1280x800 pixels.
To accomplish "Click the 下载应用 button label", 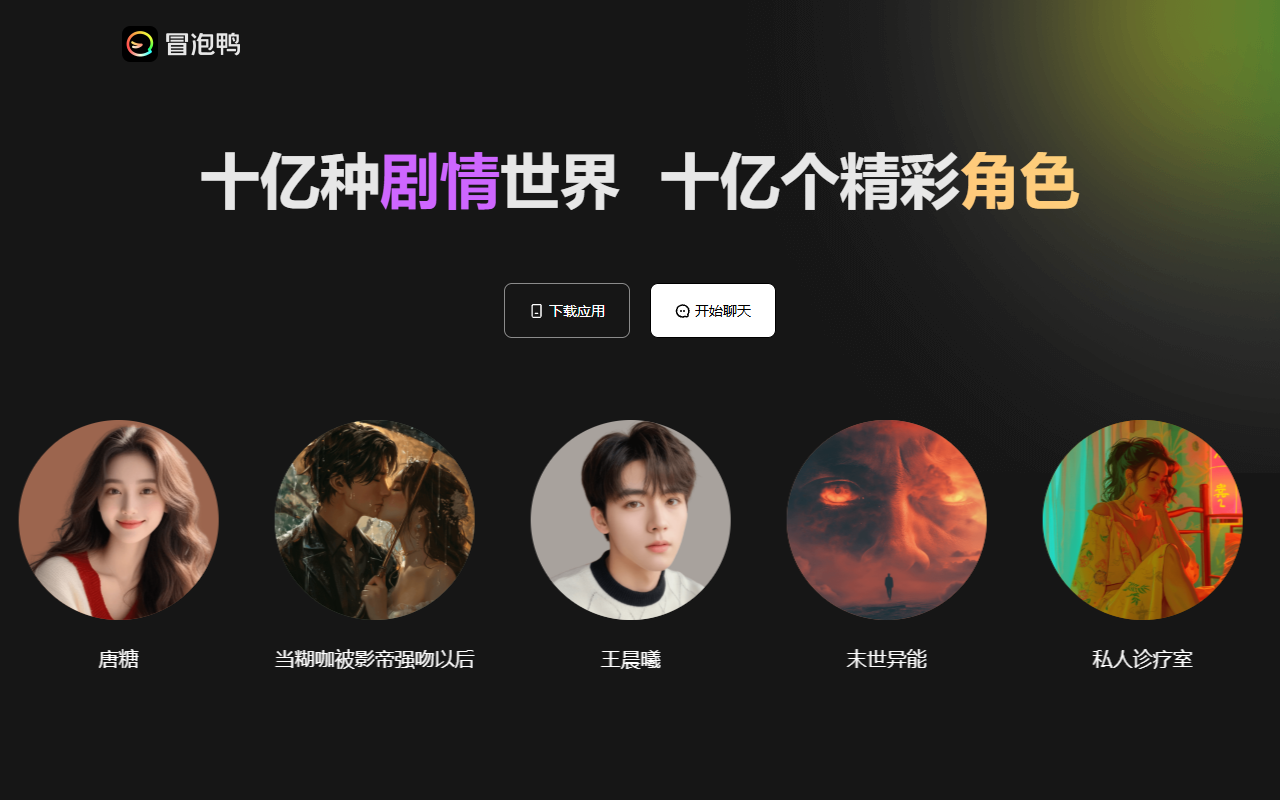I will tap(577, 311).
